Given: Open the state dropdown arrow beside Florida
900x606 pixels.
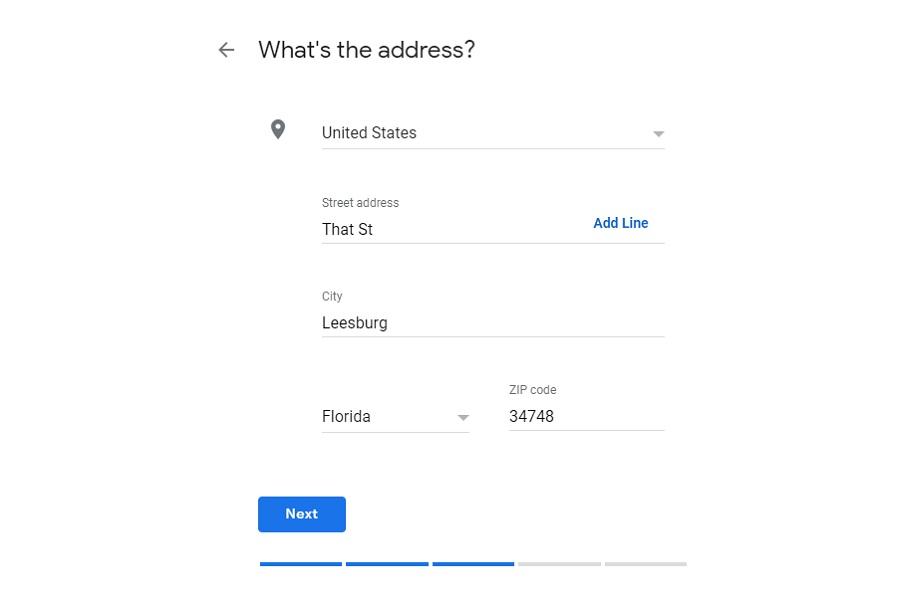Looking at the screenshot, I should [x=463, y=418].
